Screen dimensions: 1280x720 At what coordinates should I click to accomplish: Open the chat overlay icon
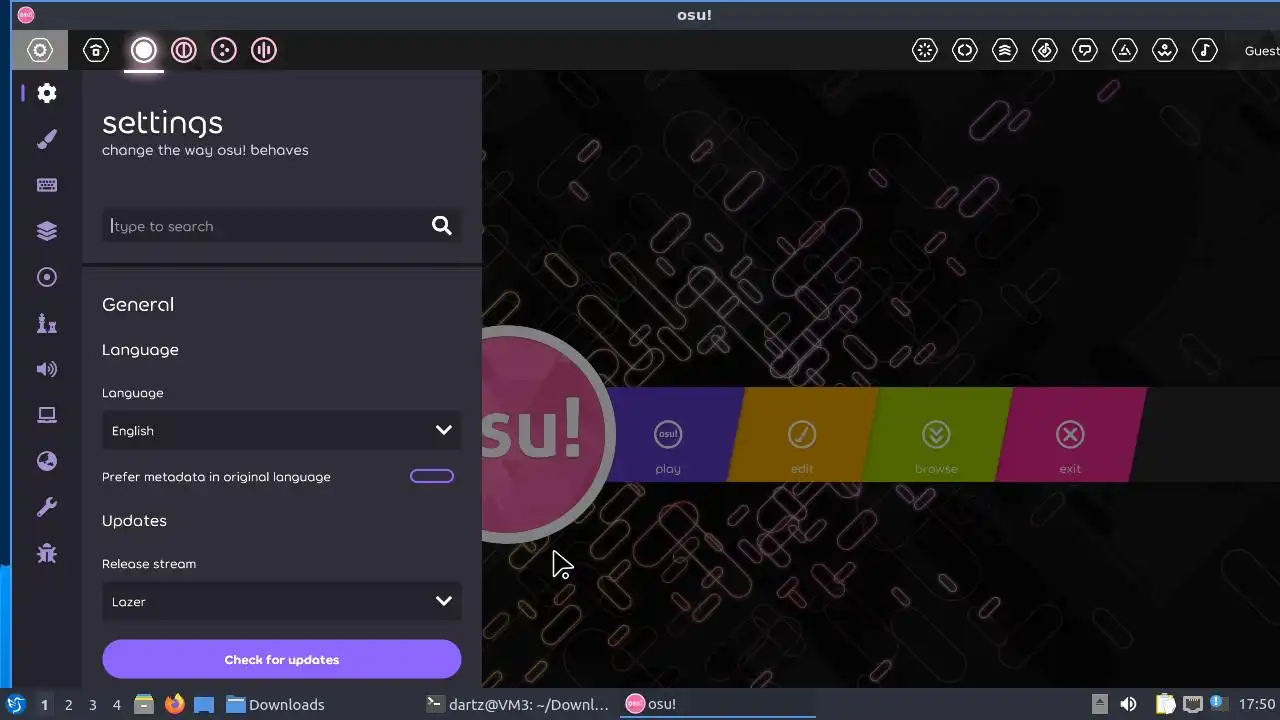pos(1085,50)
